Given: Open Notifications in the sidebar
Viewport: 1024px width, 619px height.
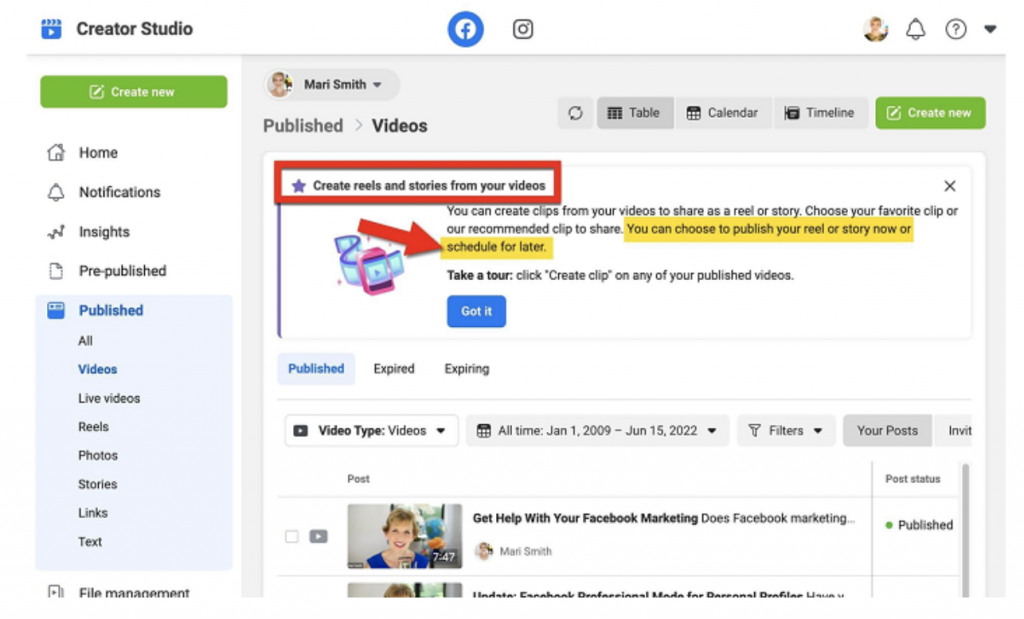Looking at the screenshot, I should tap(120, 192).
